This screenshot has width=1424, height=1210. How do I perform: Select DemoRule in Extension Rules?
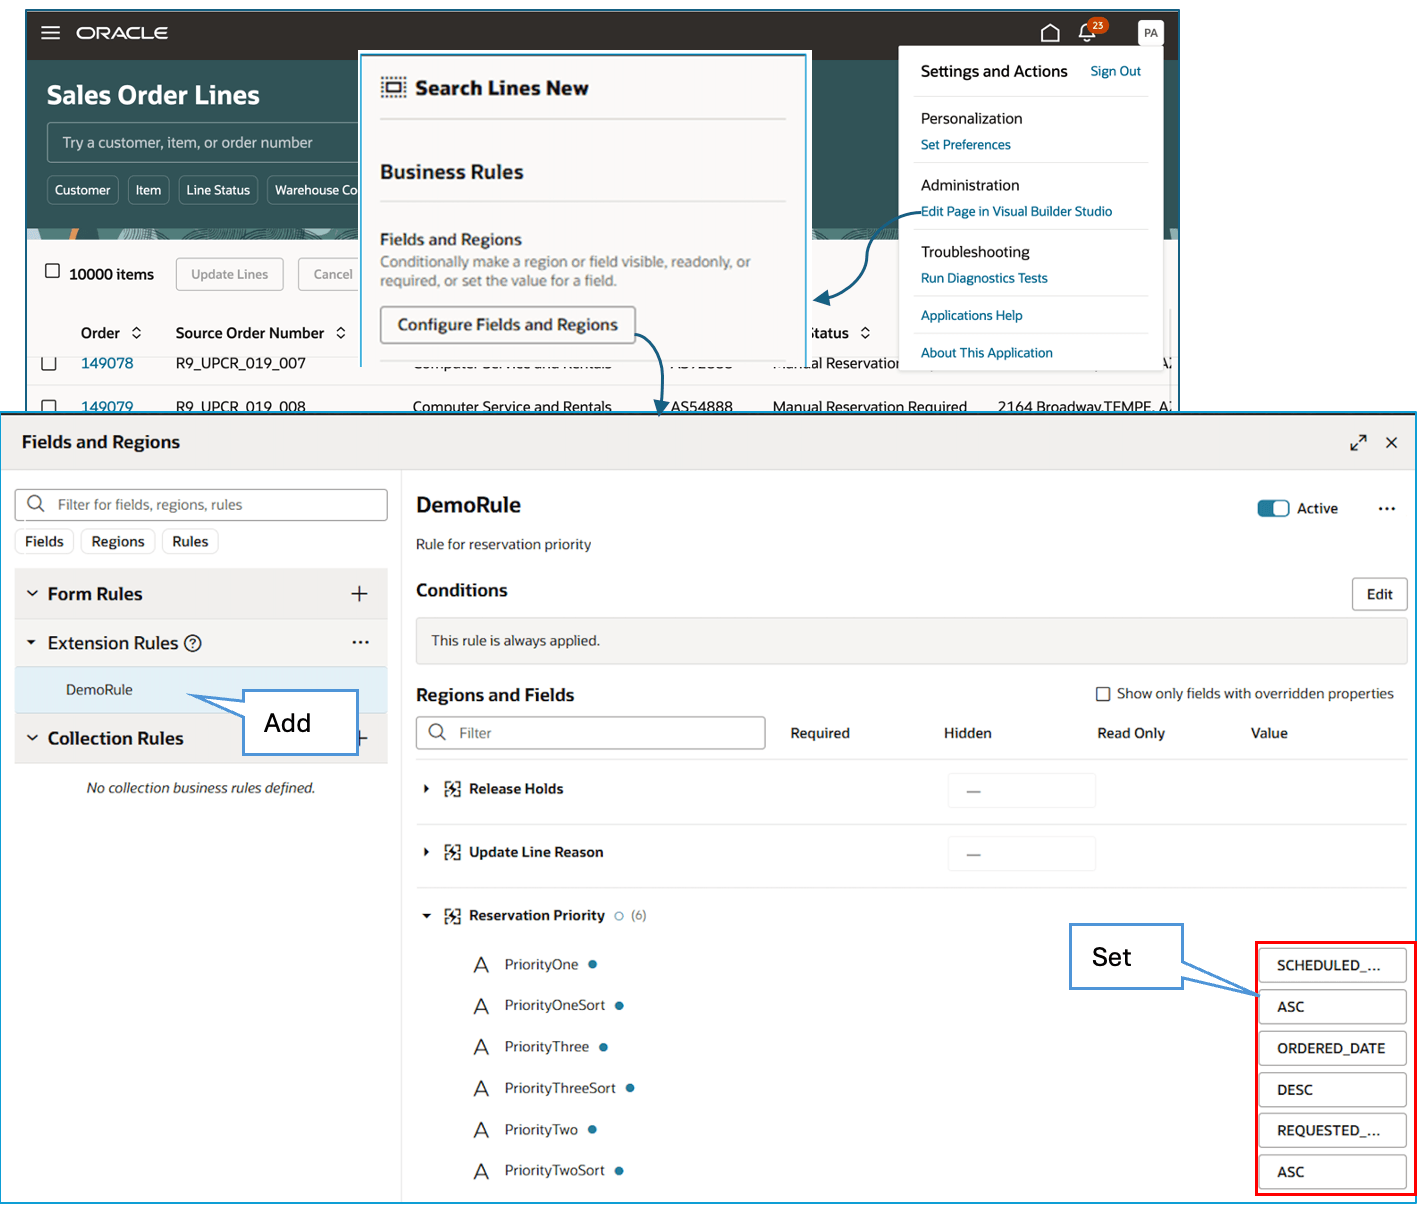(x=201, y=690)
